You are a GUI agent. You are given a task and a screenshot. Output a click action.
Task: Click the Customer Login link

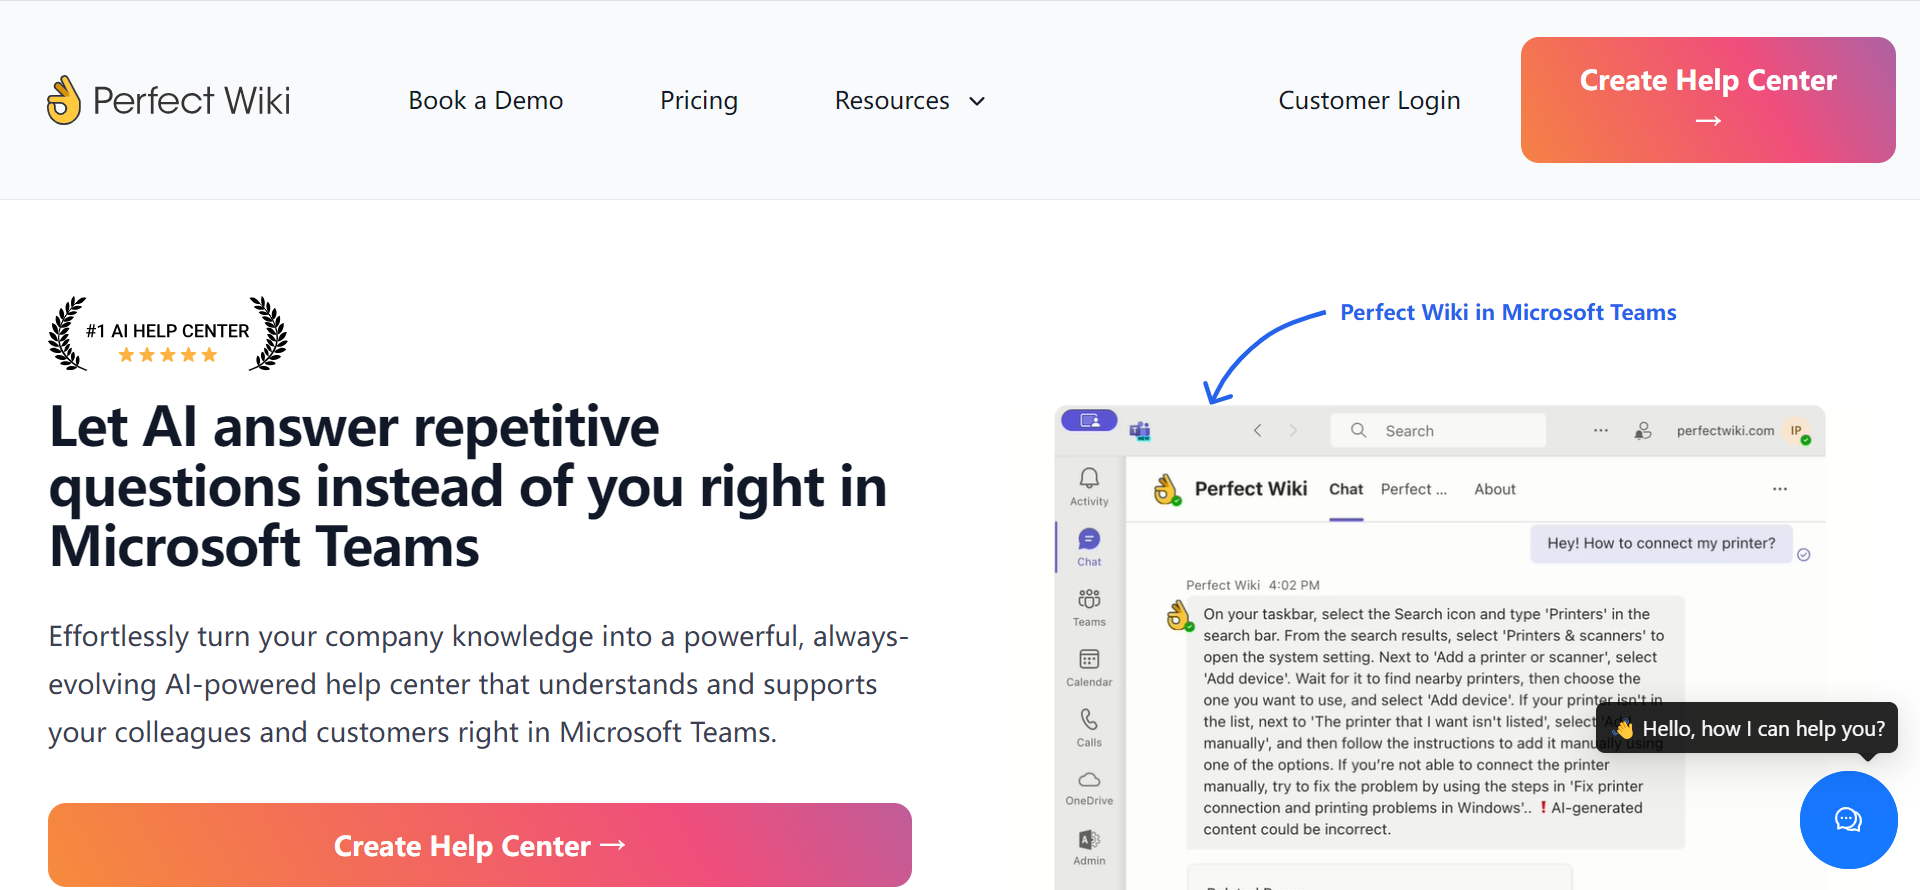click(x=1369, y=101)
